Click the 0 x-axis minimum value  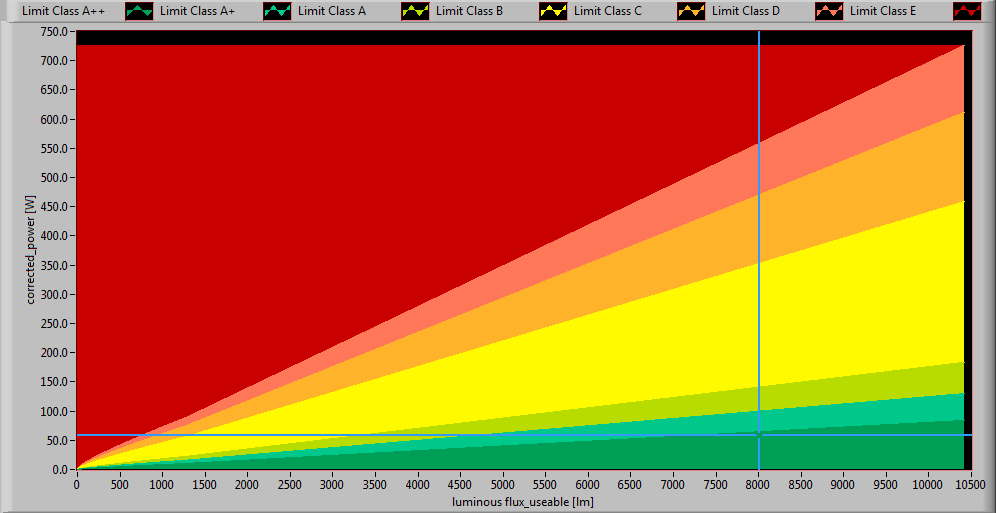coord(77,484)
